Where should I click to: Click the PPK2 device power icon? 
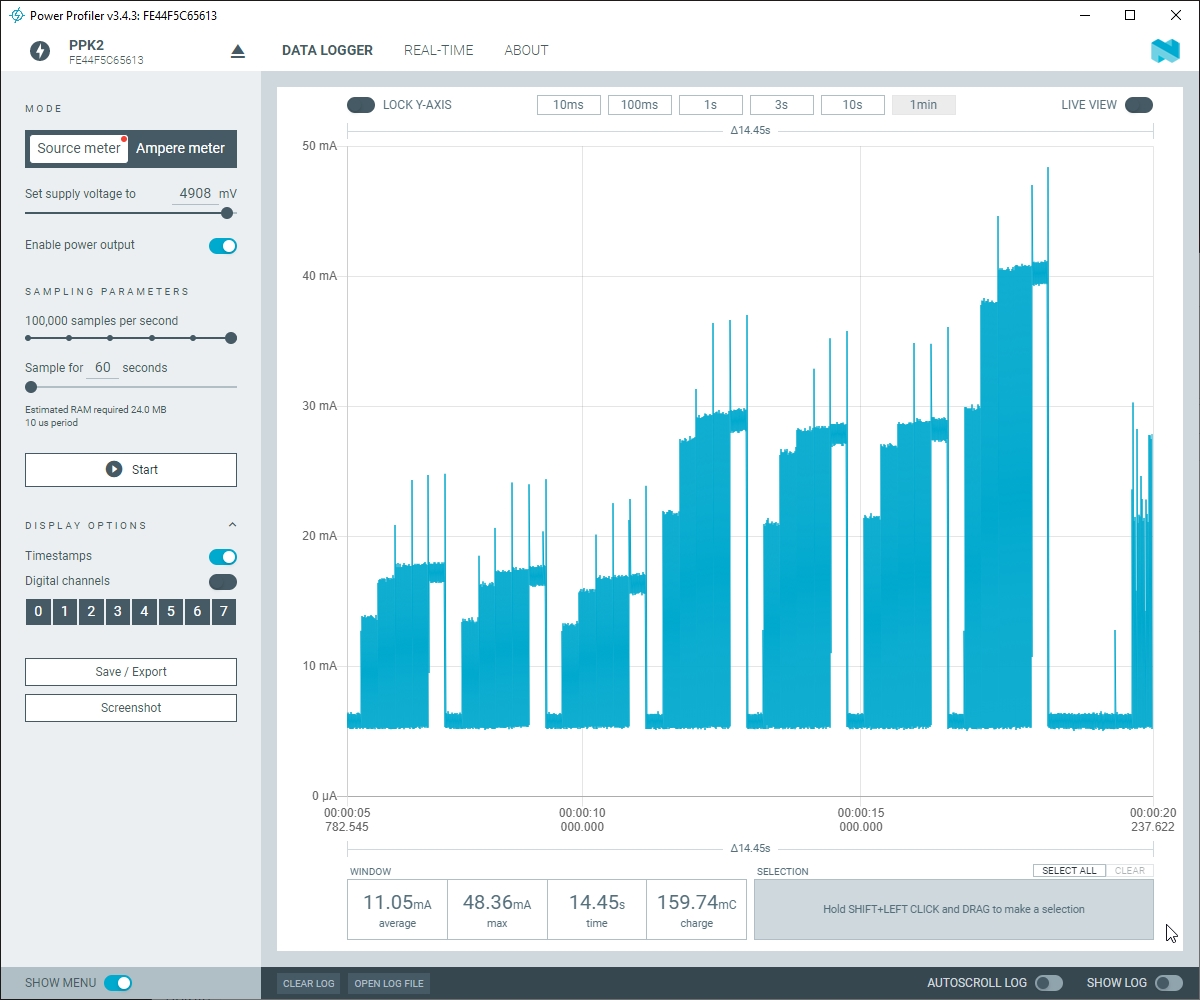point(40,51)
